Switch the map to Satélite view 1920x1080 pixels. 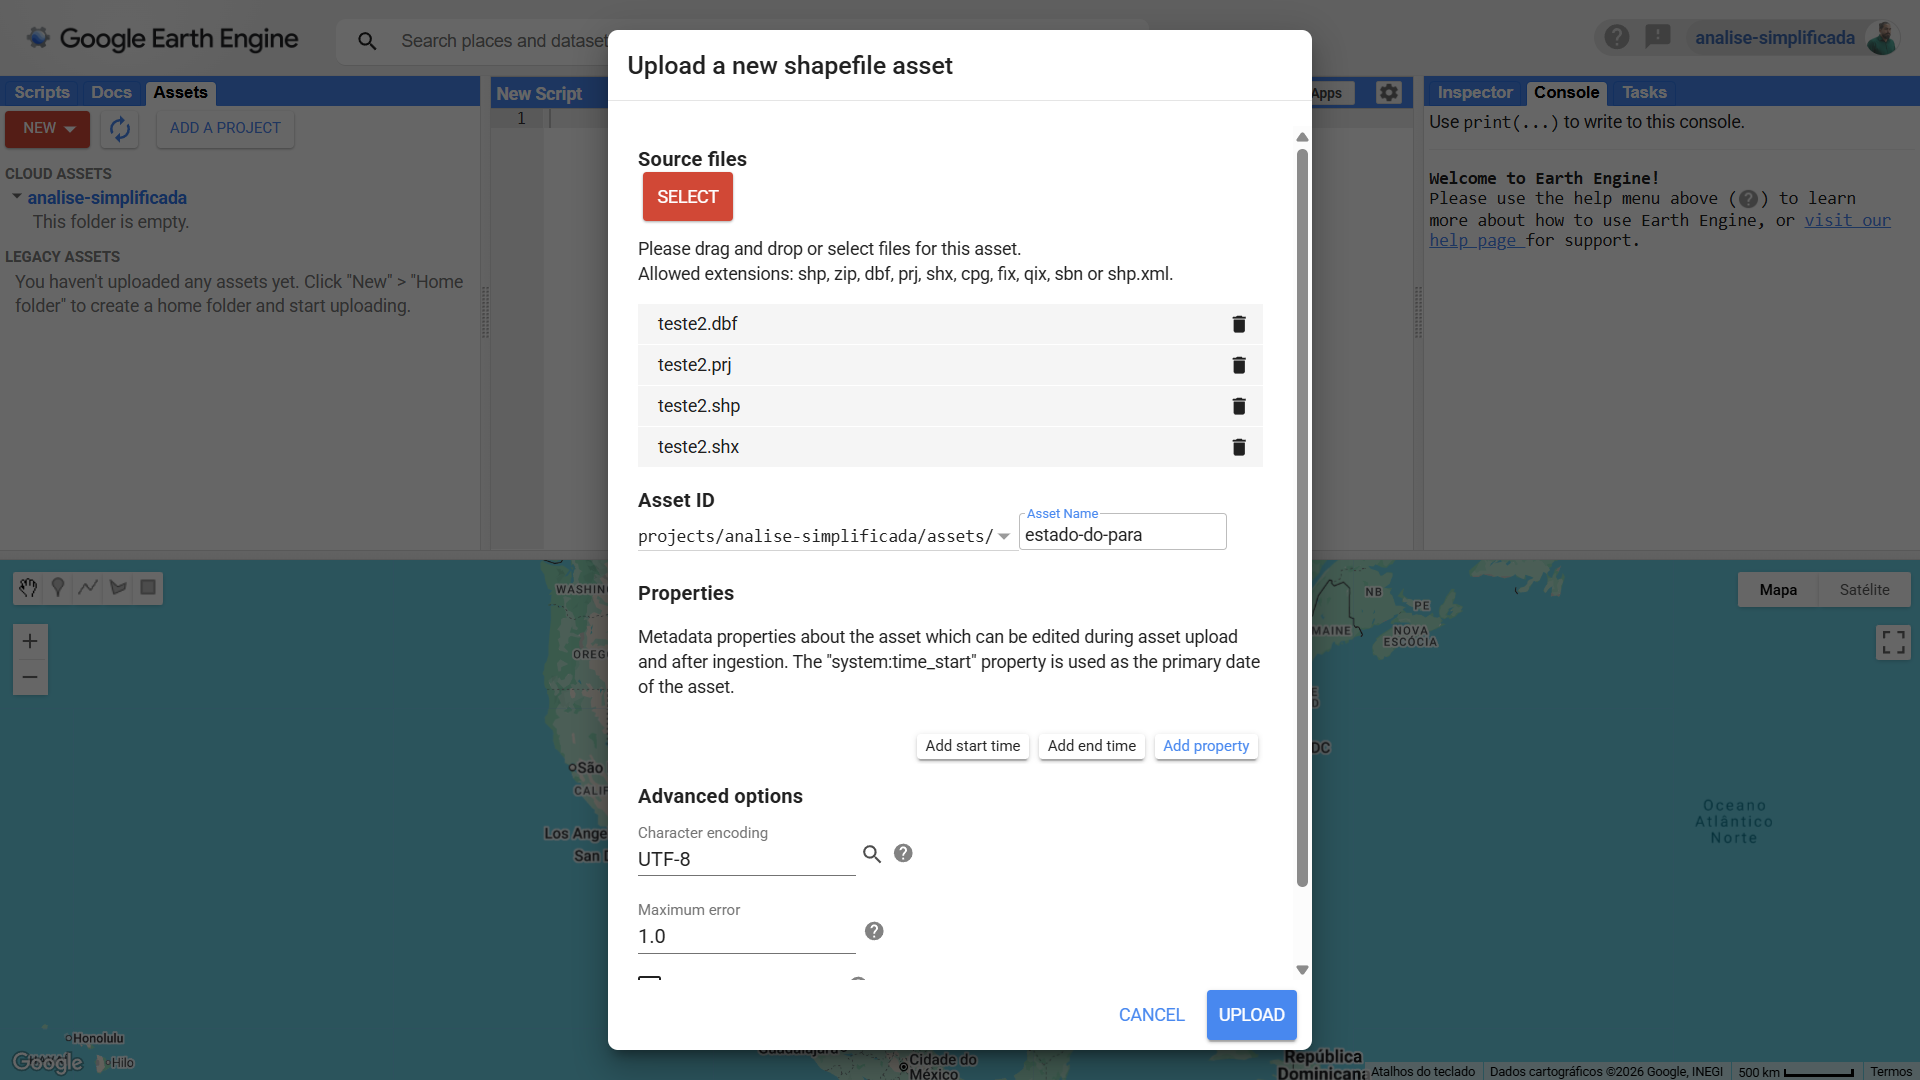coord(1864,589)
